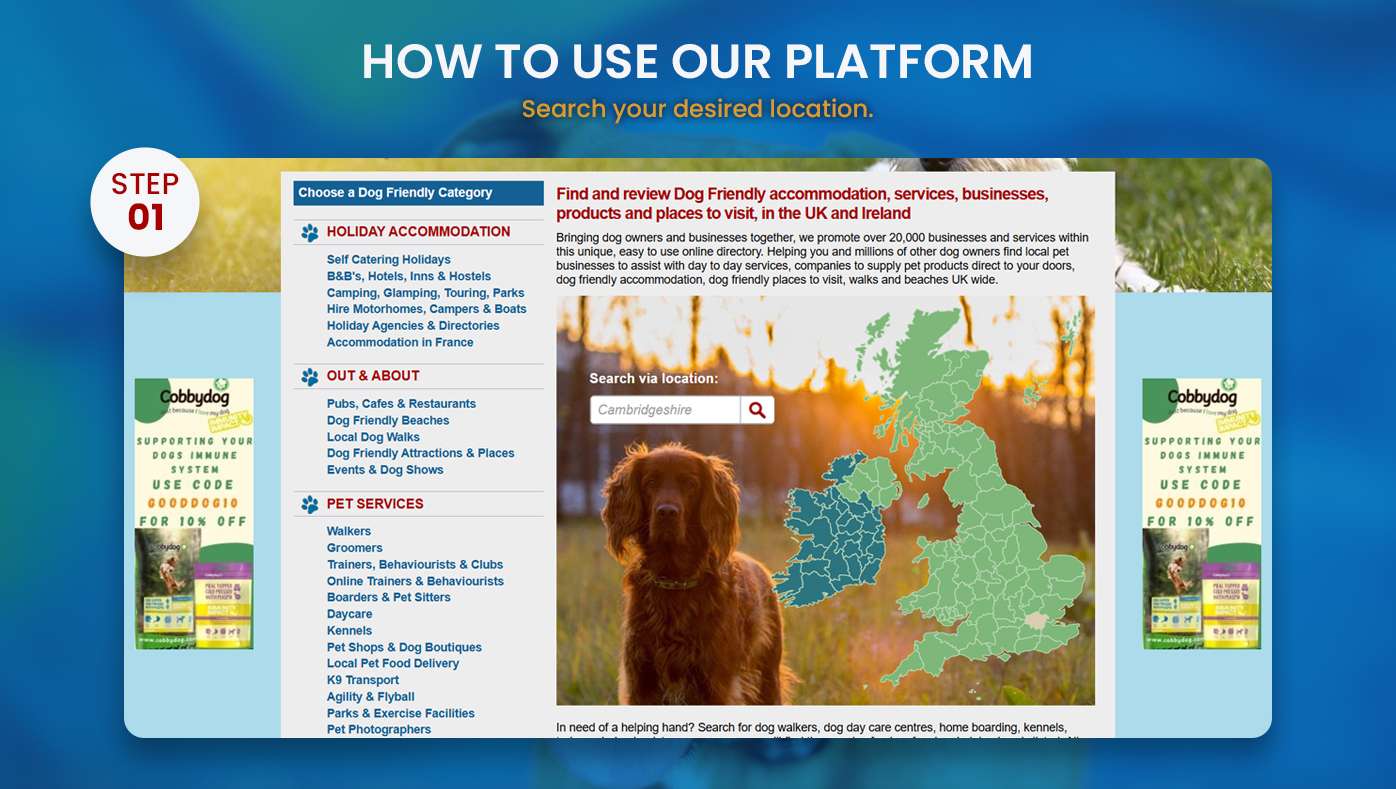Open the Walkers link
1396x789 pixels.
click(x=349, y=532)
